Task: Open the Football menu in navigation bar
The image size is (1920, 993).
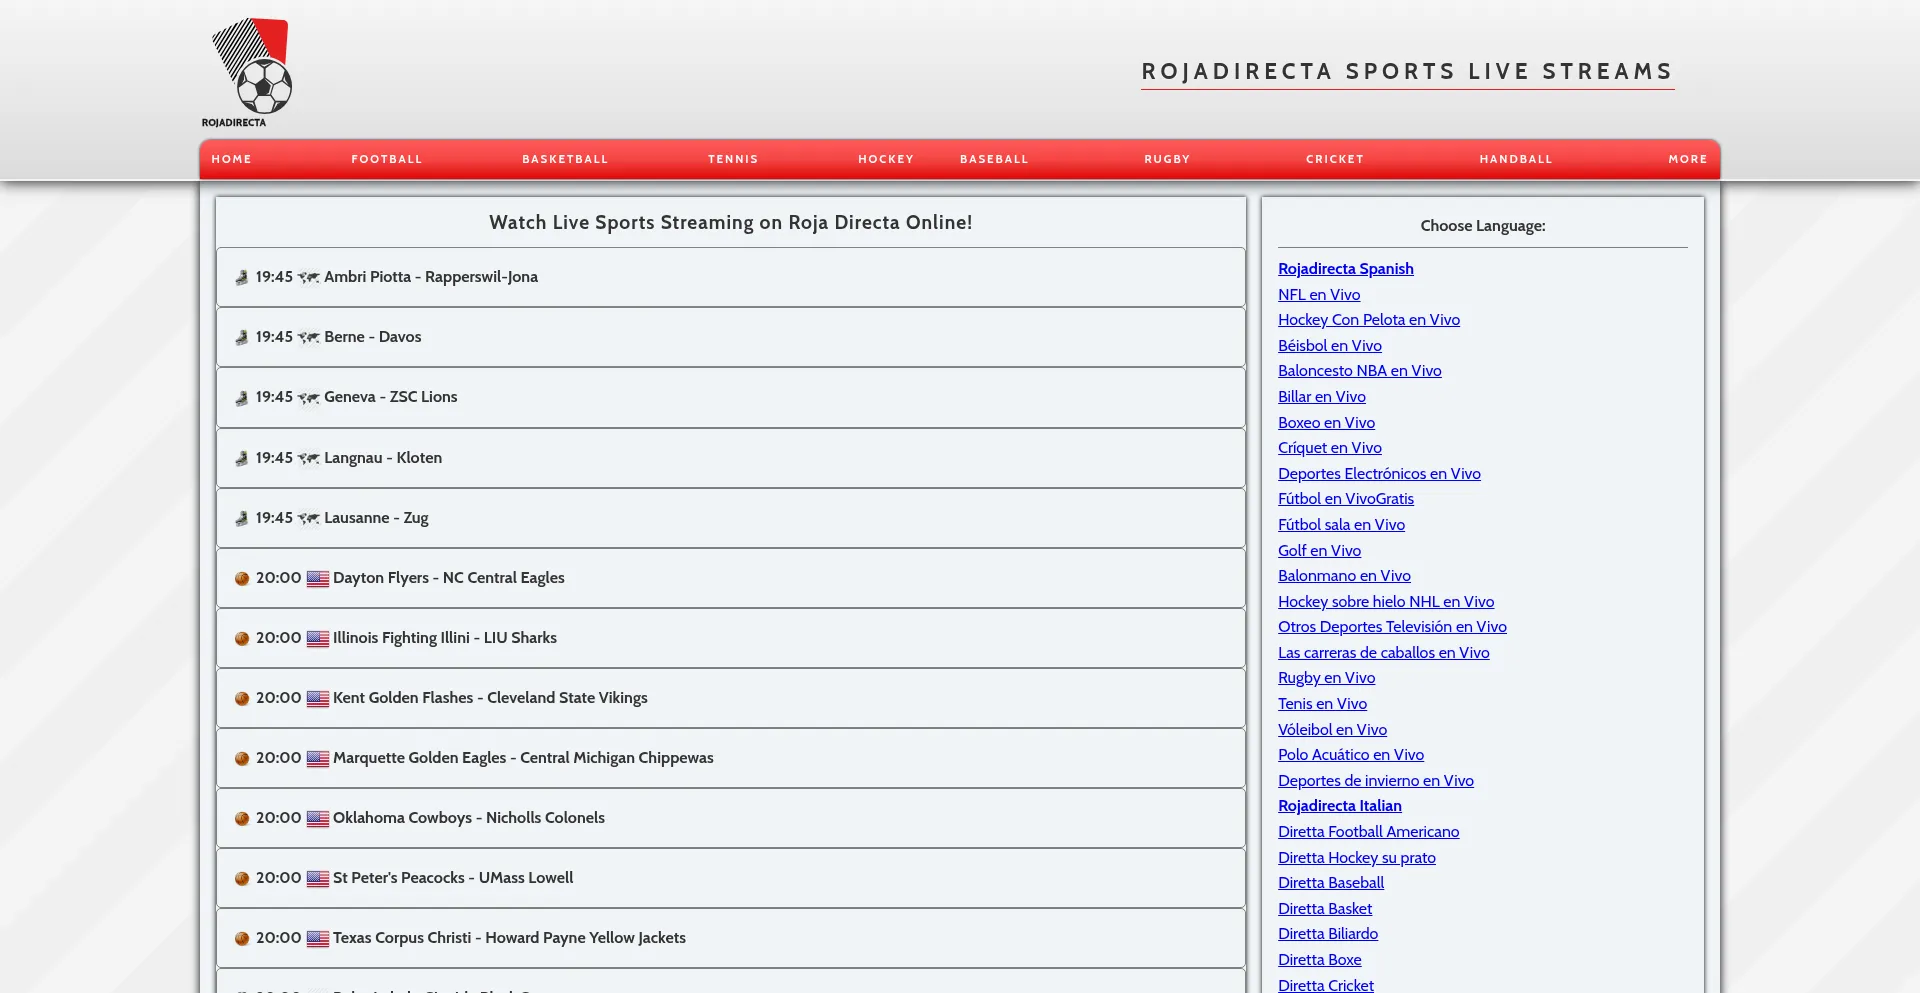Action: coord(386,160)
